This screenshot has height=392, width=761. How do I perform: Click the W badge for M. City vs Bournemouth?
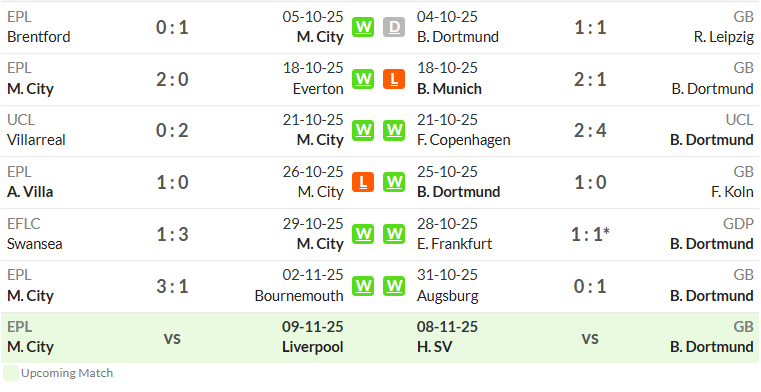click(x=363, y=286)
